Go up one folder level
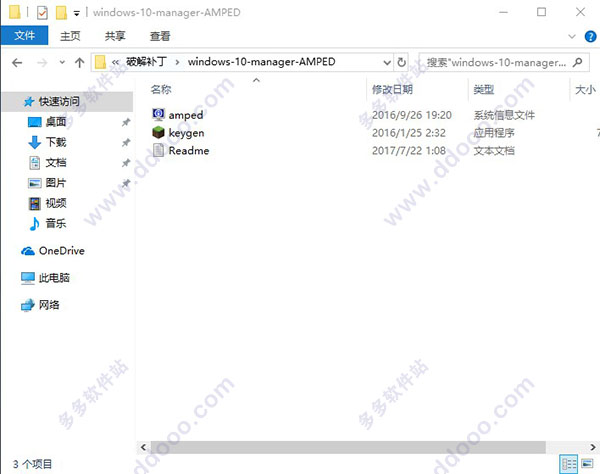Image resolution: width=600 pixels, height=474 pixels. click(x=80, y=62)
